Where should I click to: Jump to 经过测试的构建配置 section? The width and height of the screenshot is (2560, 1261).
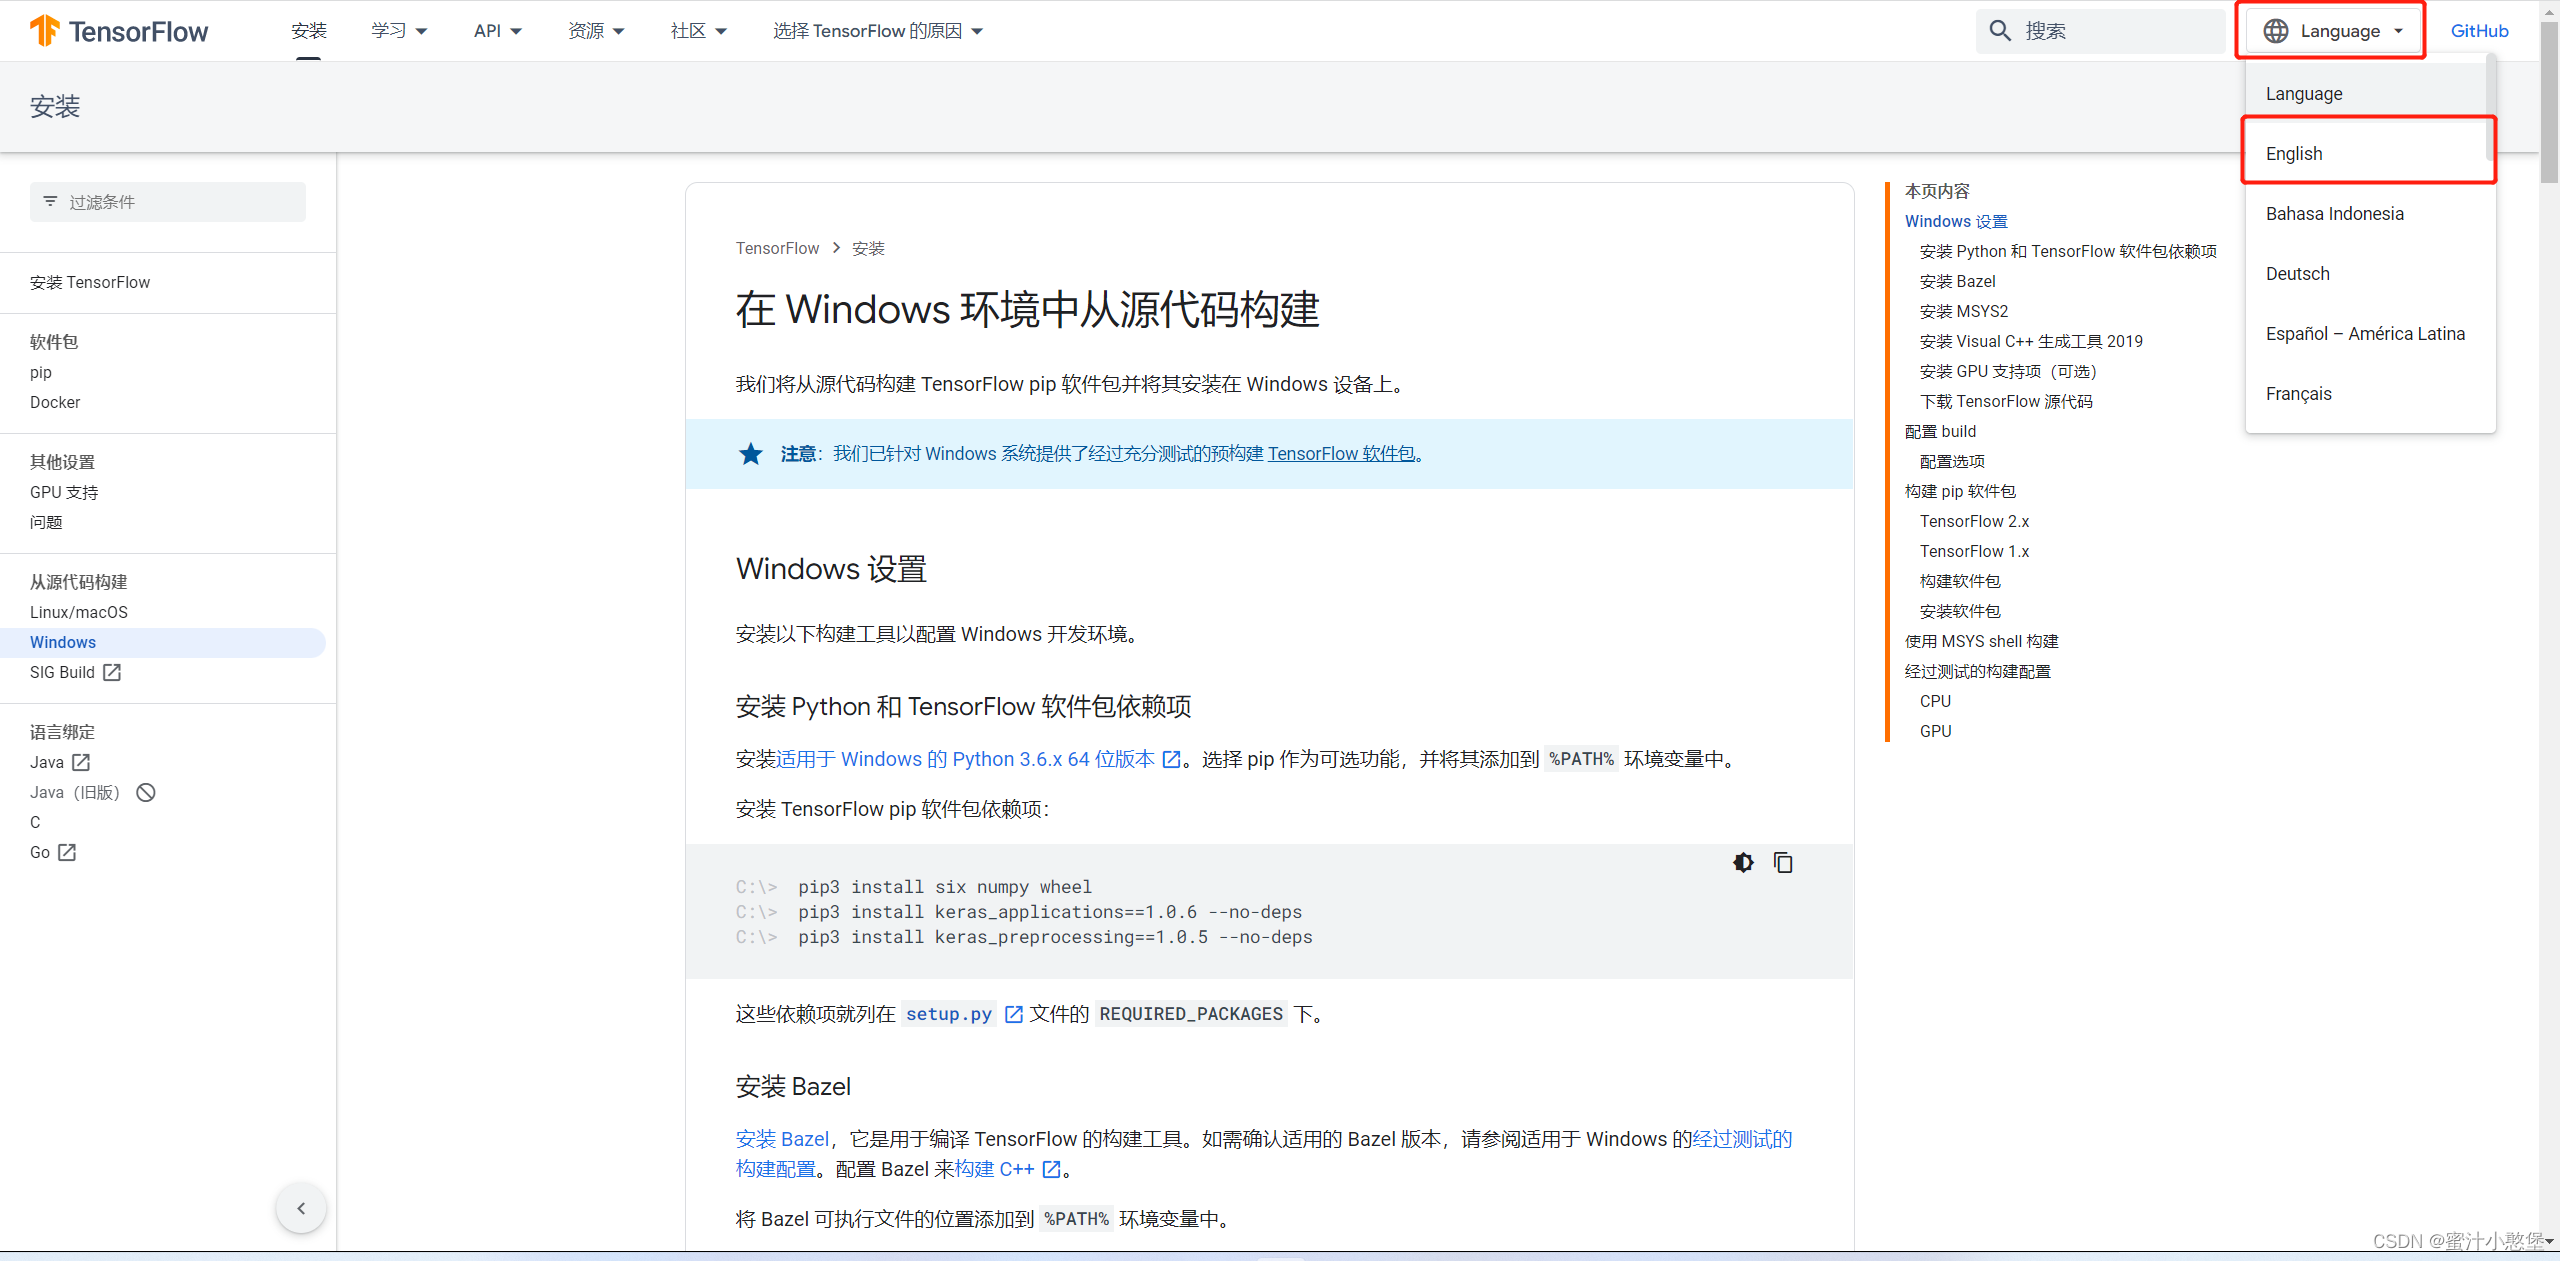click(1977, 671)
